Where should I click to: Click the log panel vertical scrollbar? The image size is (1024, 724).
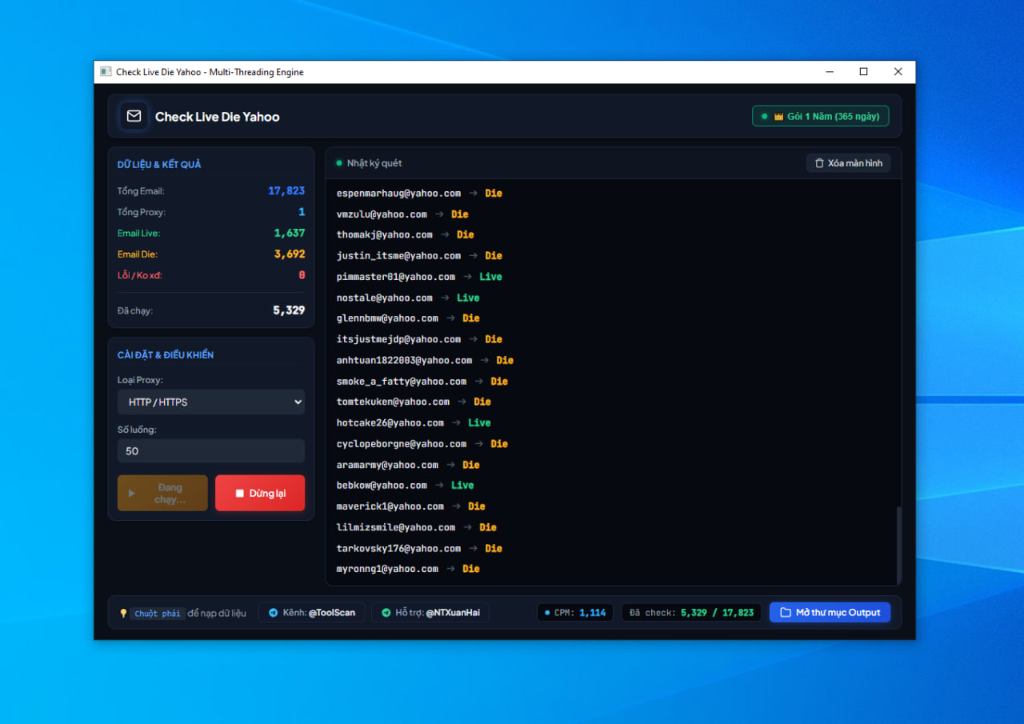tap(899, 545)
